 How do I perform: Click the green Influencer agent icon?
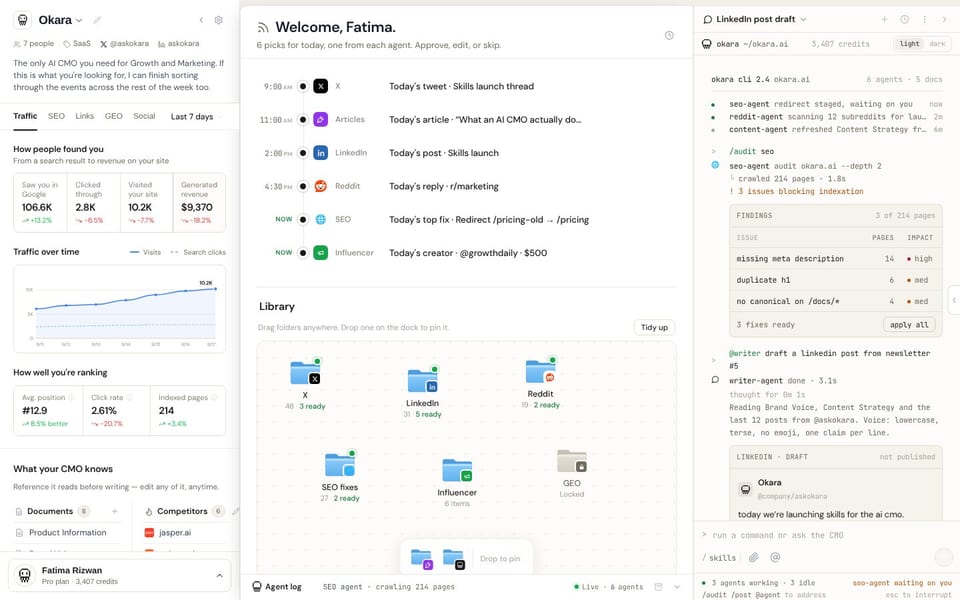point(320,252)
